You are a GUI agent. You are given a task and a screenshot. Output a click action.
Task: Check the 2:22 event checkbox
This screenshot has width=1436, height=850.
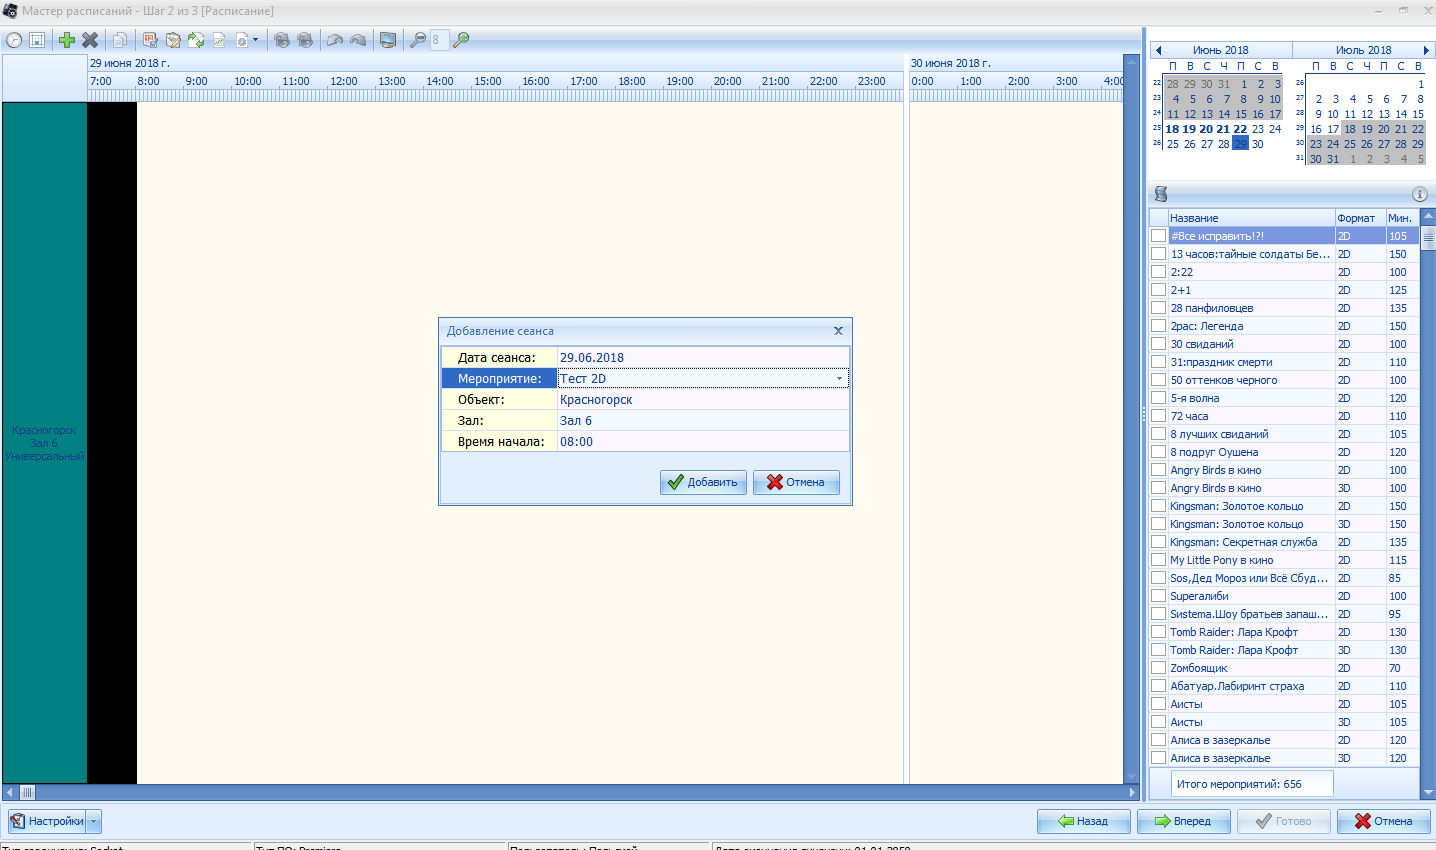pos(1158,272)
